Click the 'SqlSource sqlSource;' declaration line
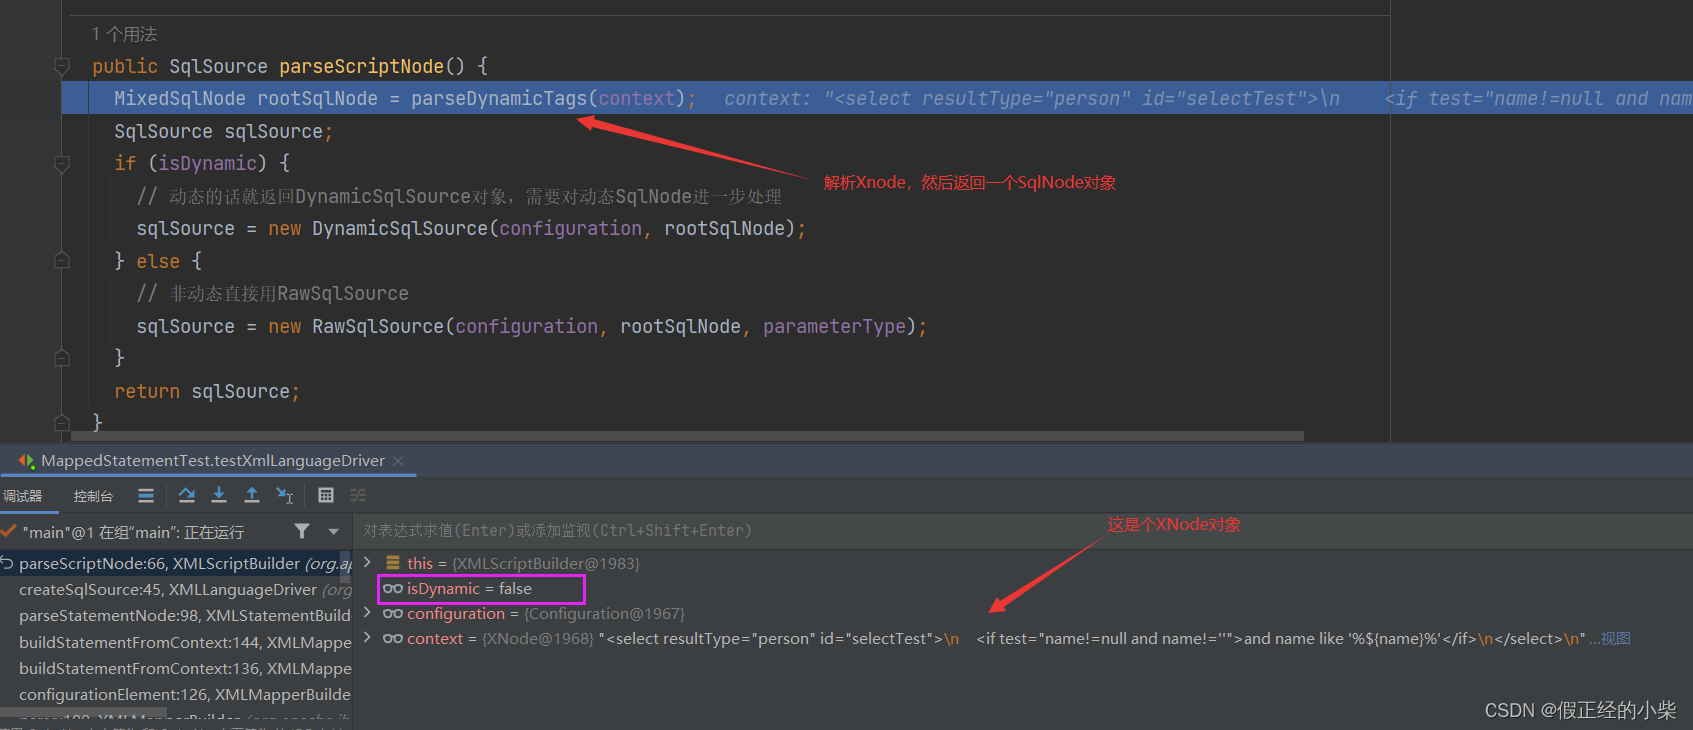 point(223,132)
